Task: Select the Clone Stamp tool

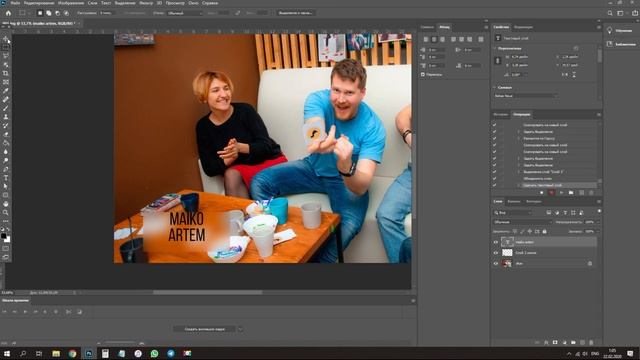Action: [6, 117]
